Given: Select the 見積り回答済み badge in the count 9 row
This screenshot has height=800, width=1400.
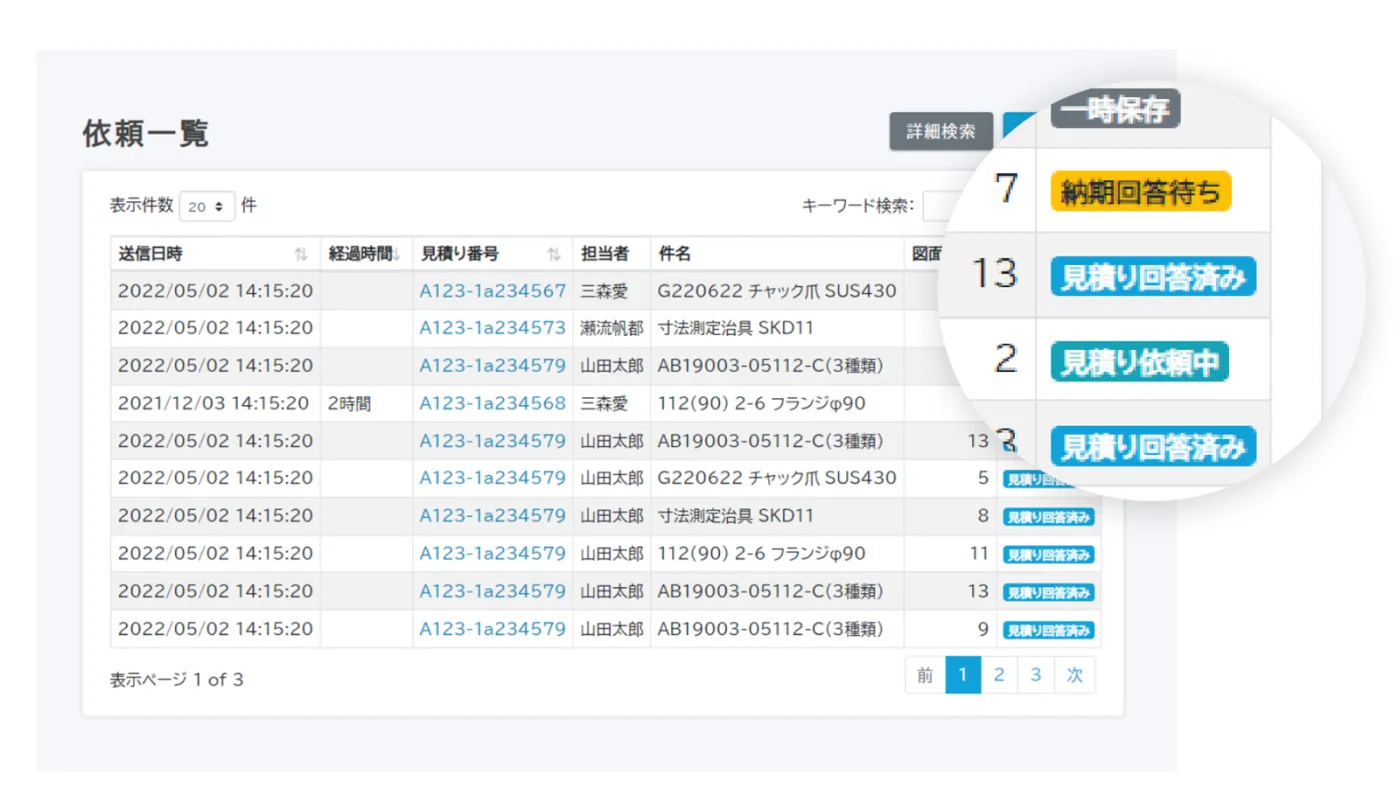Looking at the screenshot, I should tap(1049, 631).
